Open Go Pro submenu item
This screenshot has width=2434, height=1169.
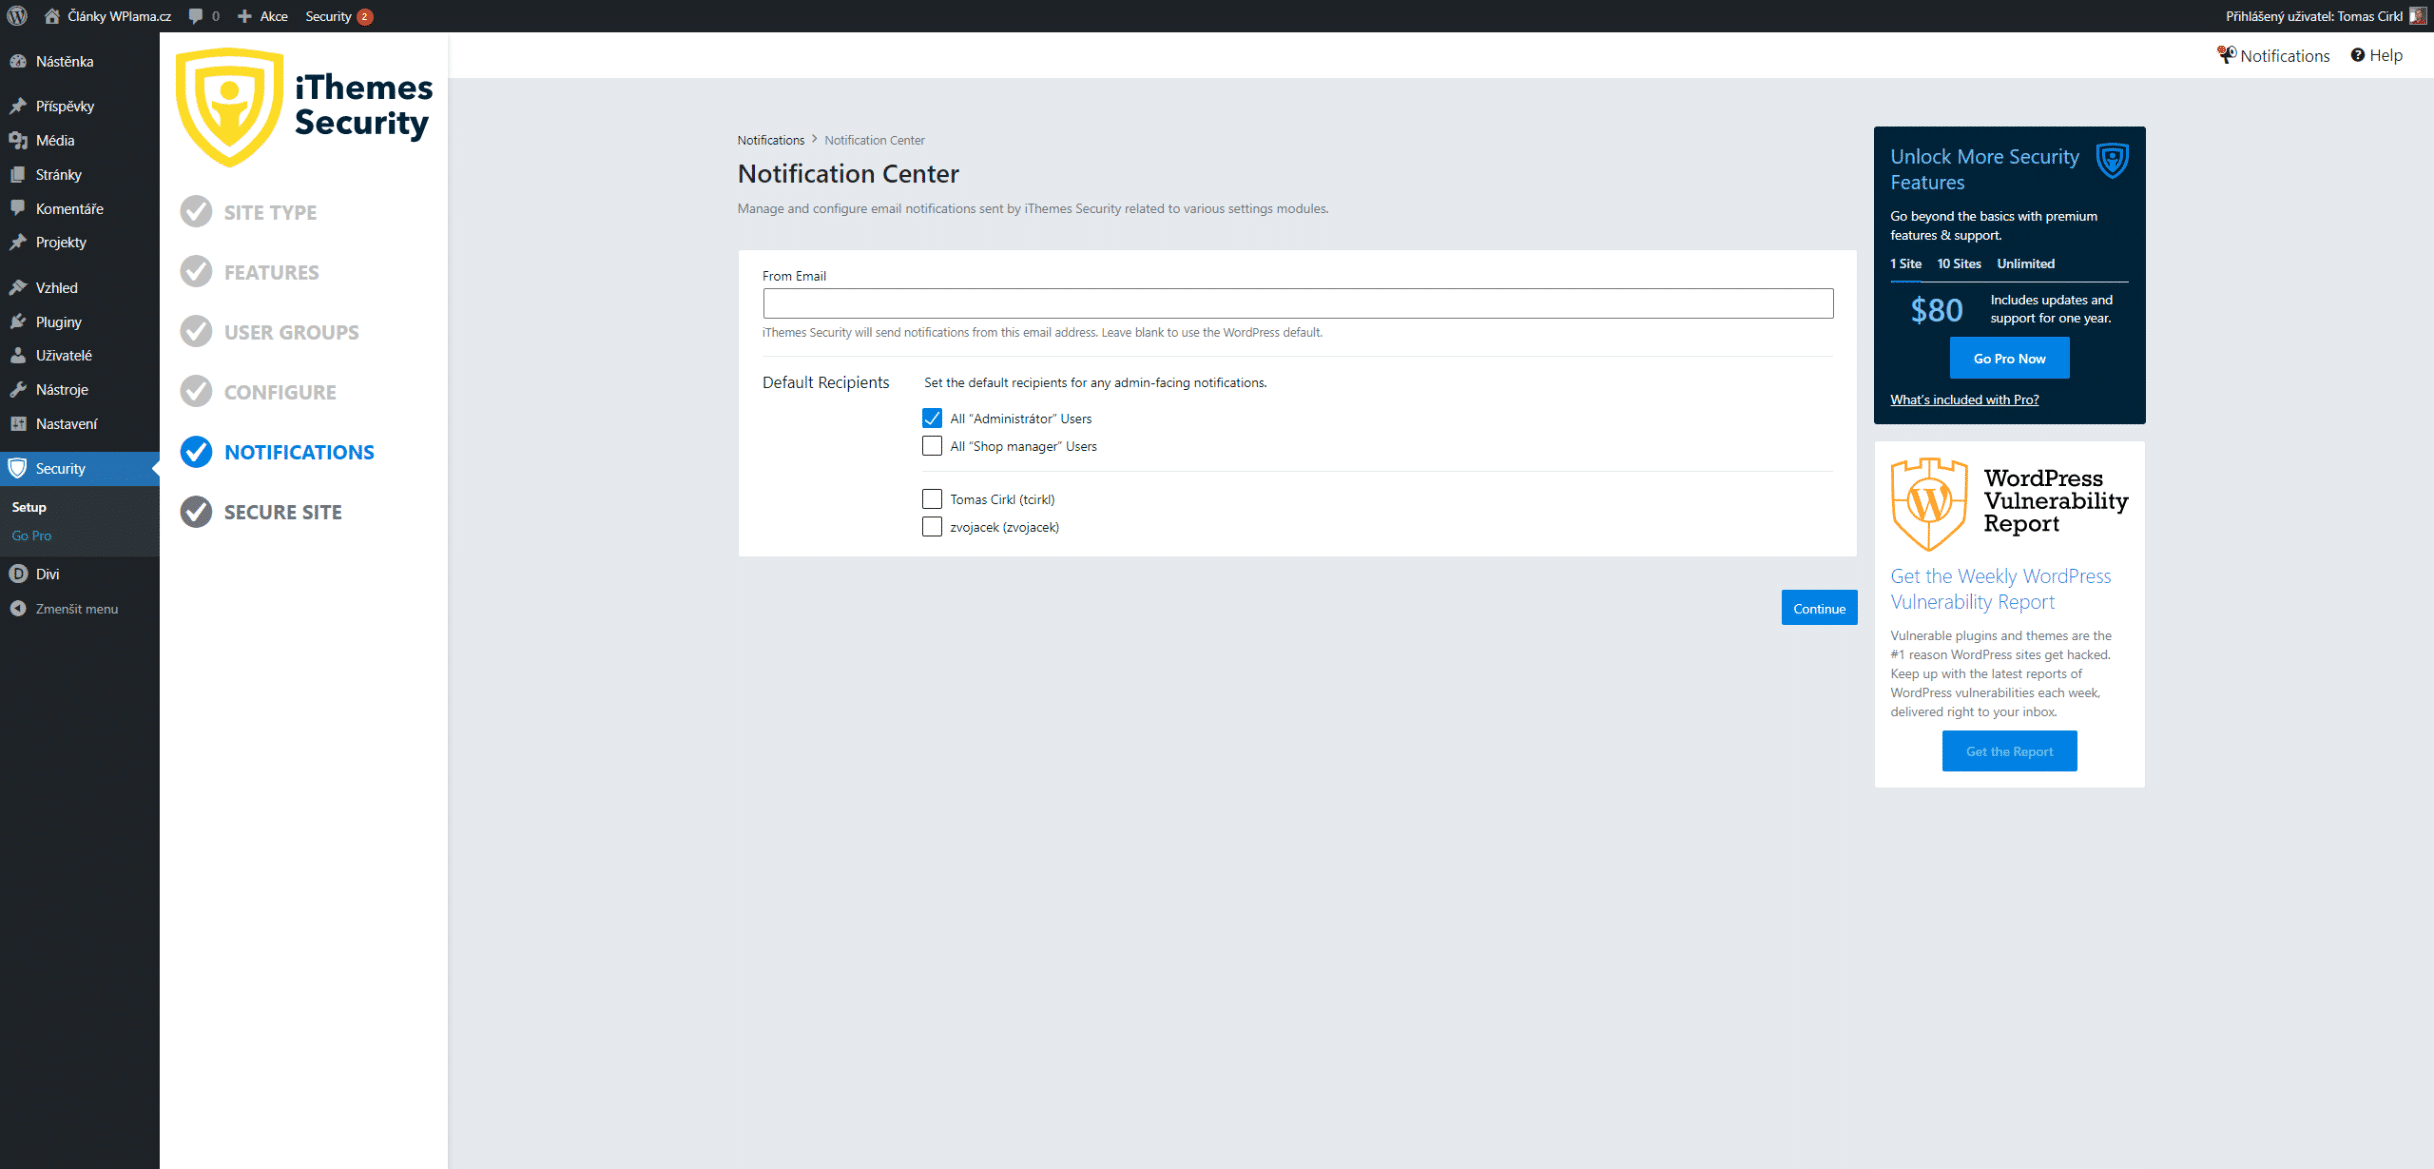coord(31,535)
